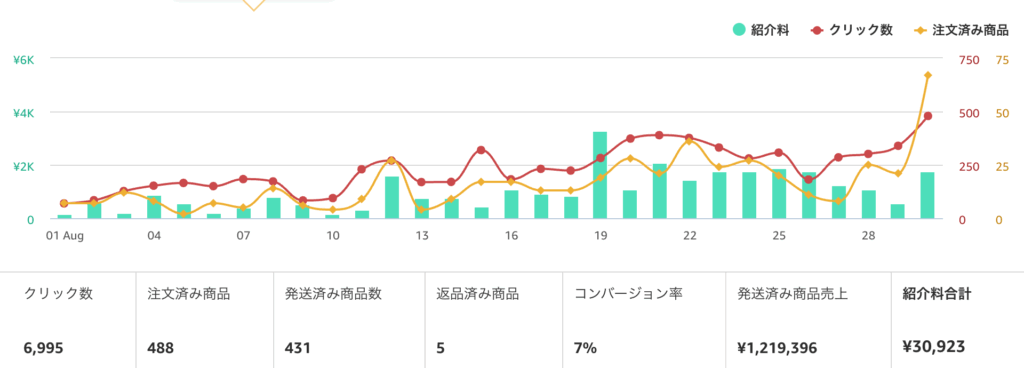Select the yellow order point on the 22nd

tap(689, 140)
